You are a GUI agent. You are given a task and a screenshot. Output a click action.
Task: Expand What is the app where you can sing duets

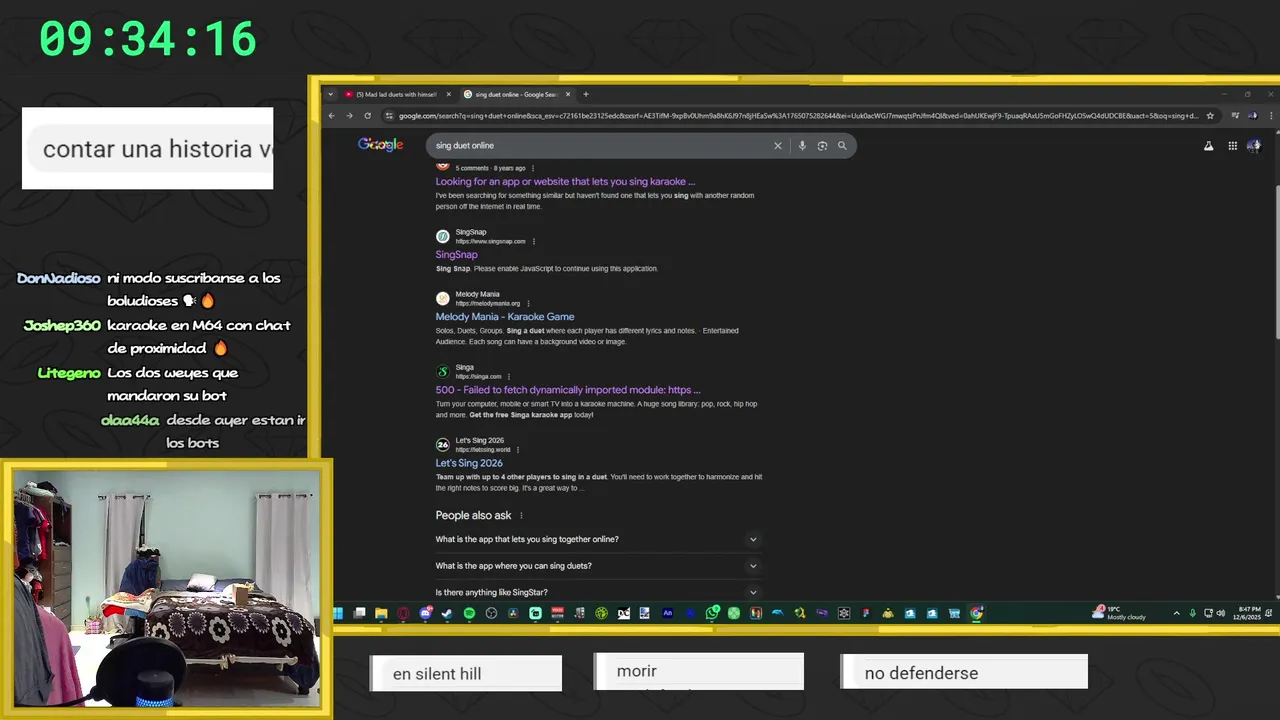click(597, 566)
